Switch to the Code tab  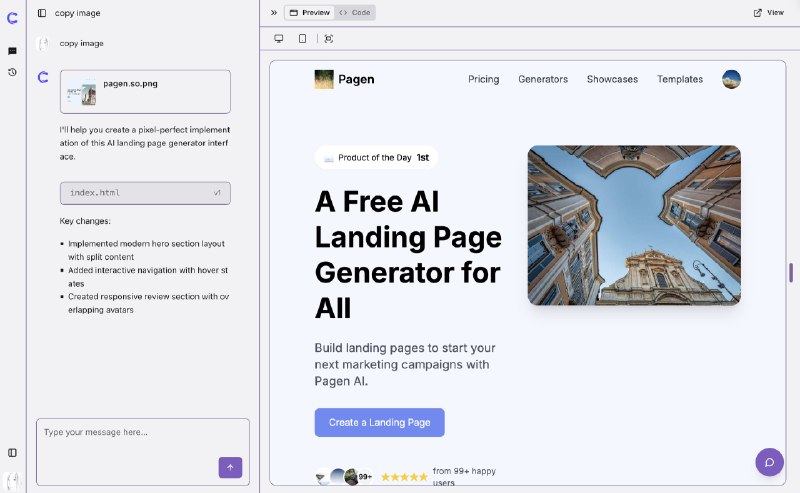(355, 13)
